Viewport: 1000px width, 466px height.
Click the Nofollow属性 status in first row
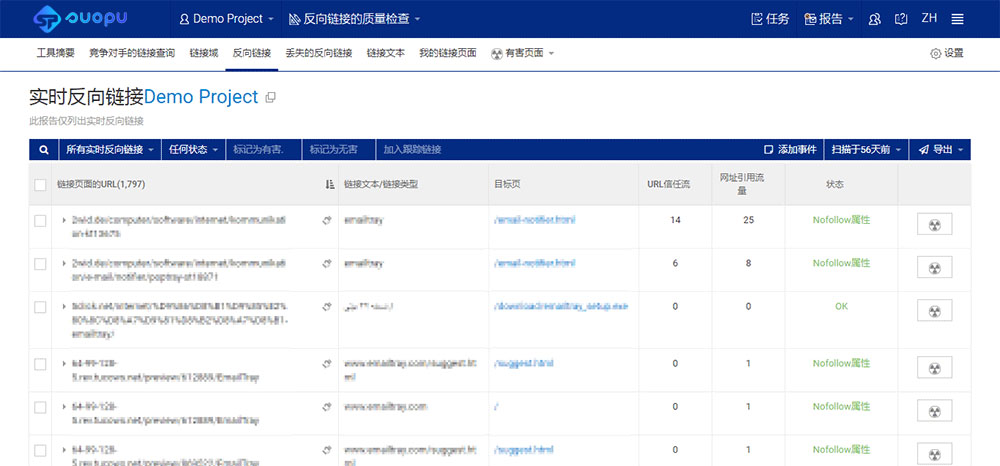tap(841, 220)
